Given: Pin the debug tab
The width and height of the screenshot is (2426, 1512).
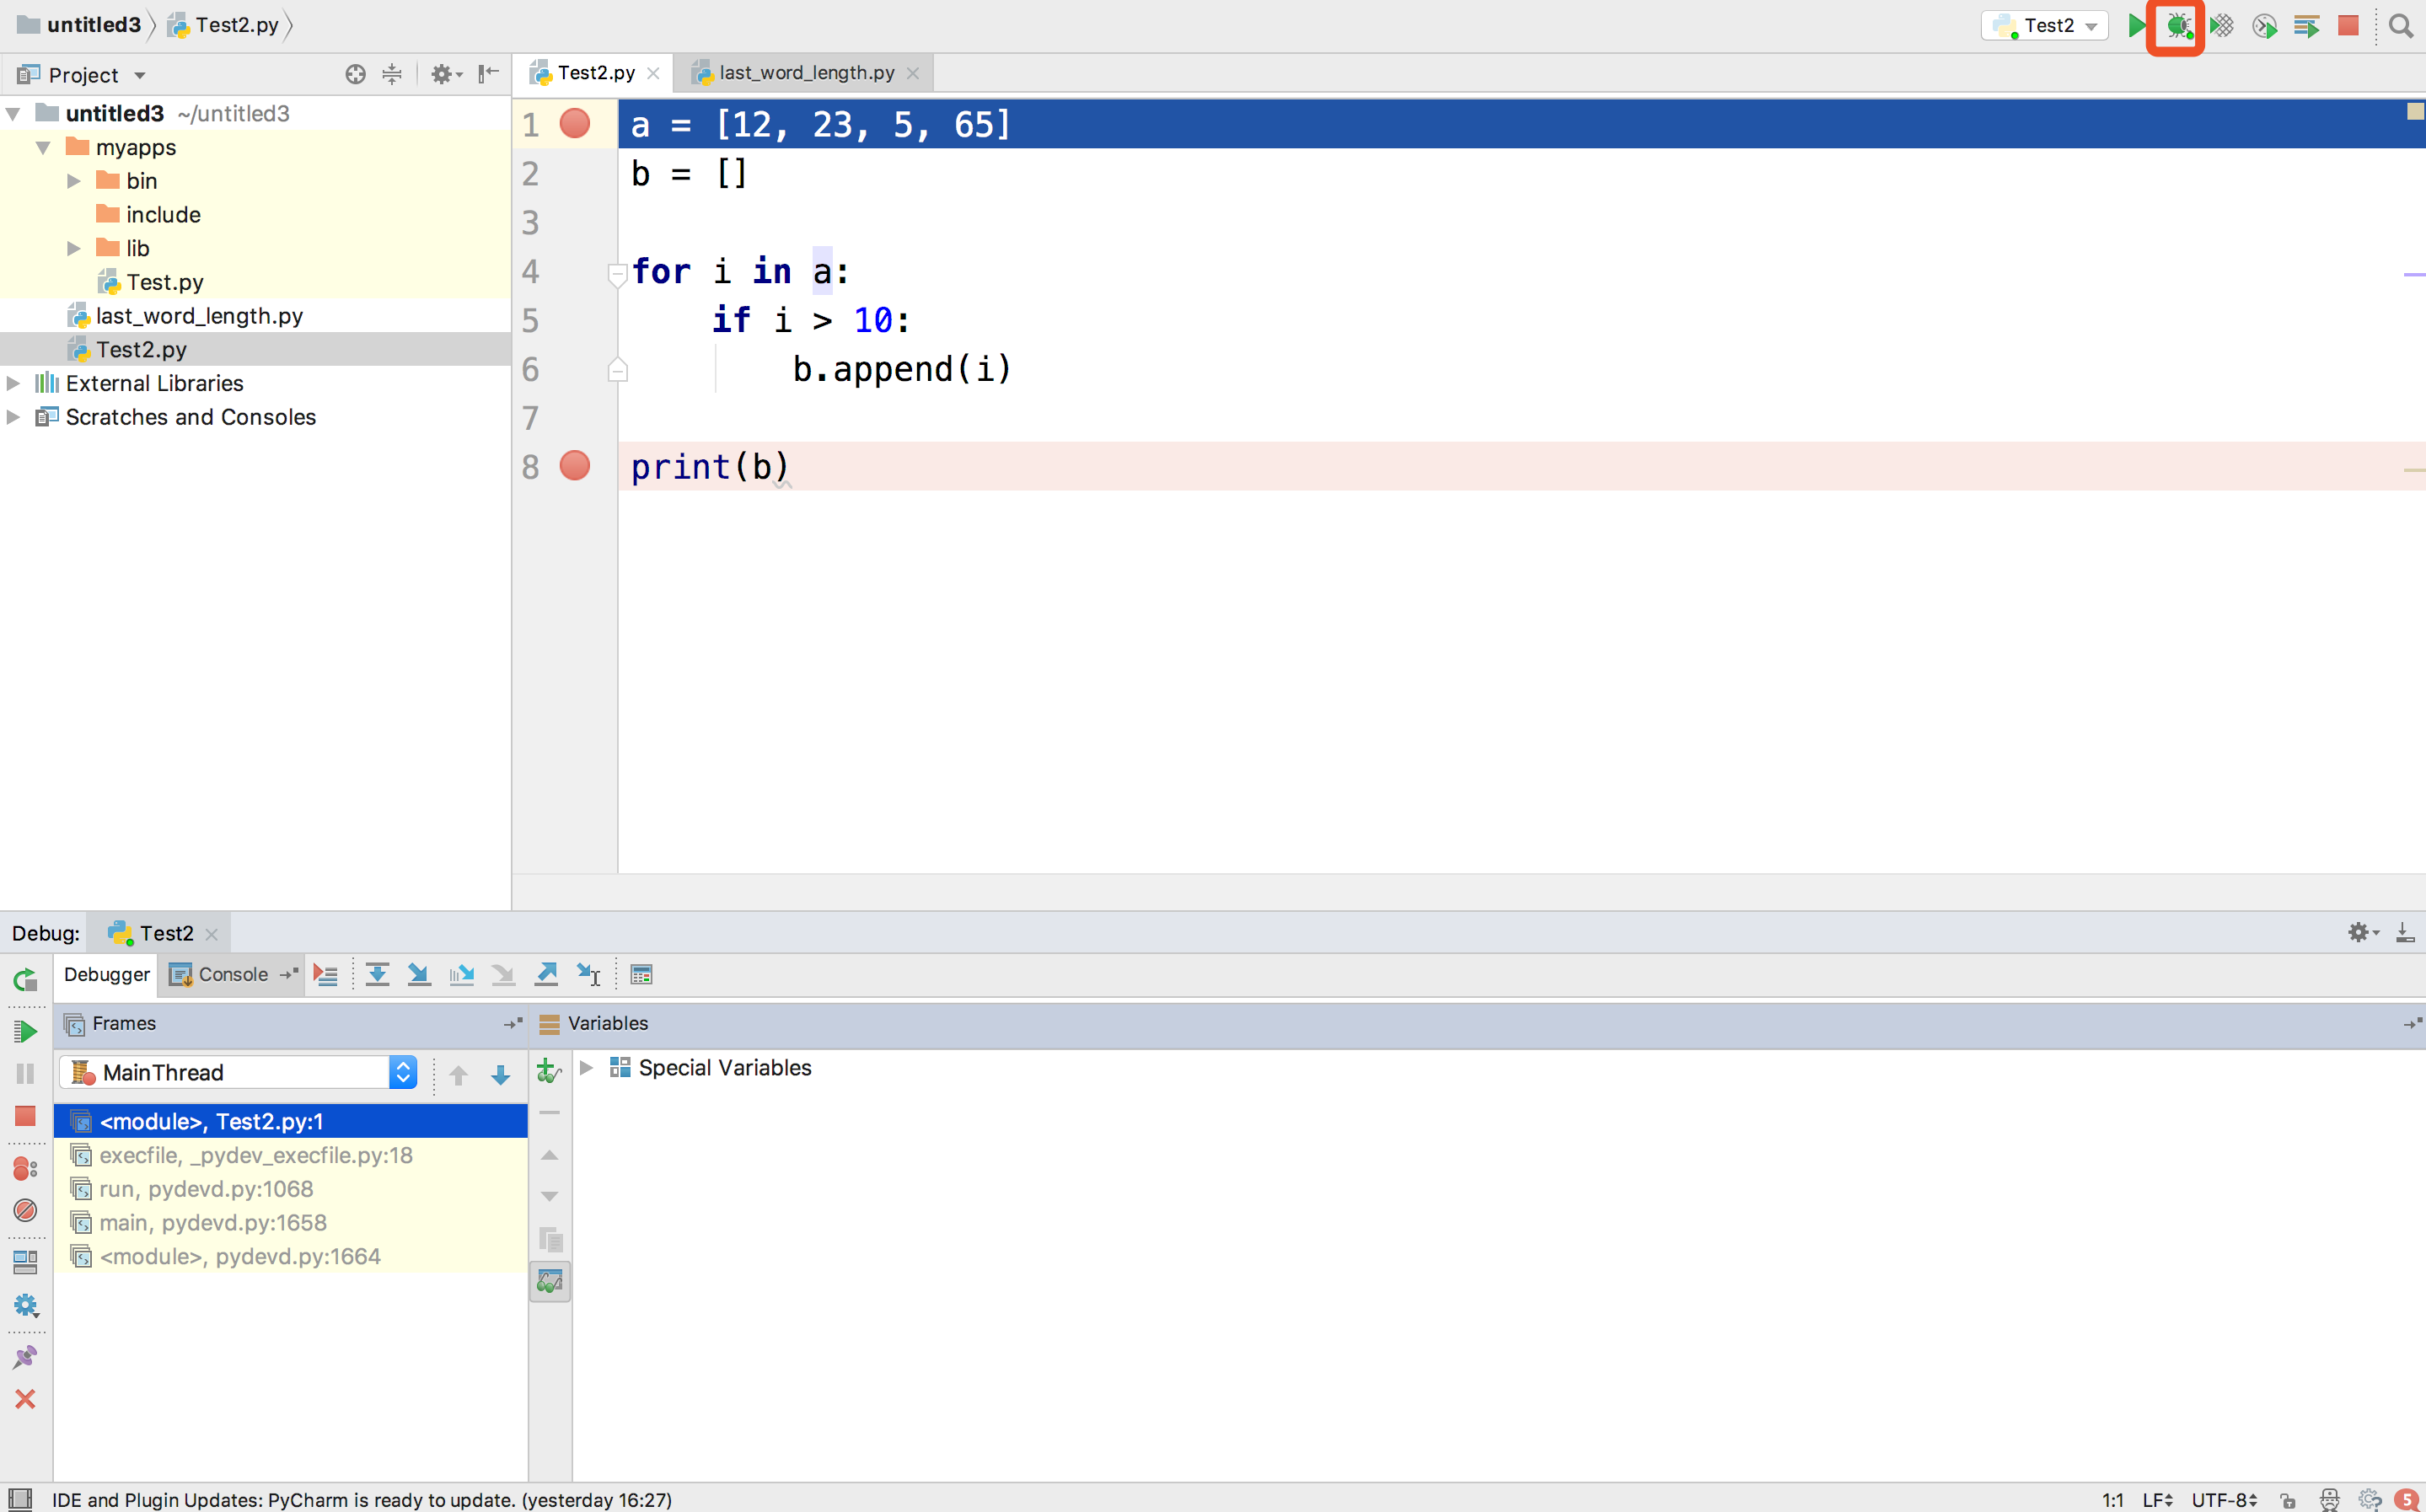Looking at the screenshot, I should (x=26, y=1357).
